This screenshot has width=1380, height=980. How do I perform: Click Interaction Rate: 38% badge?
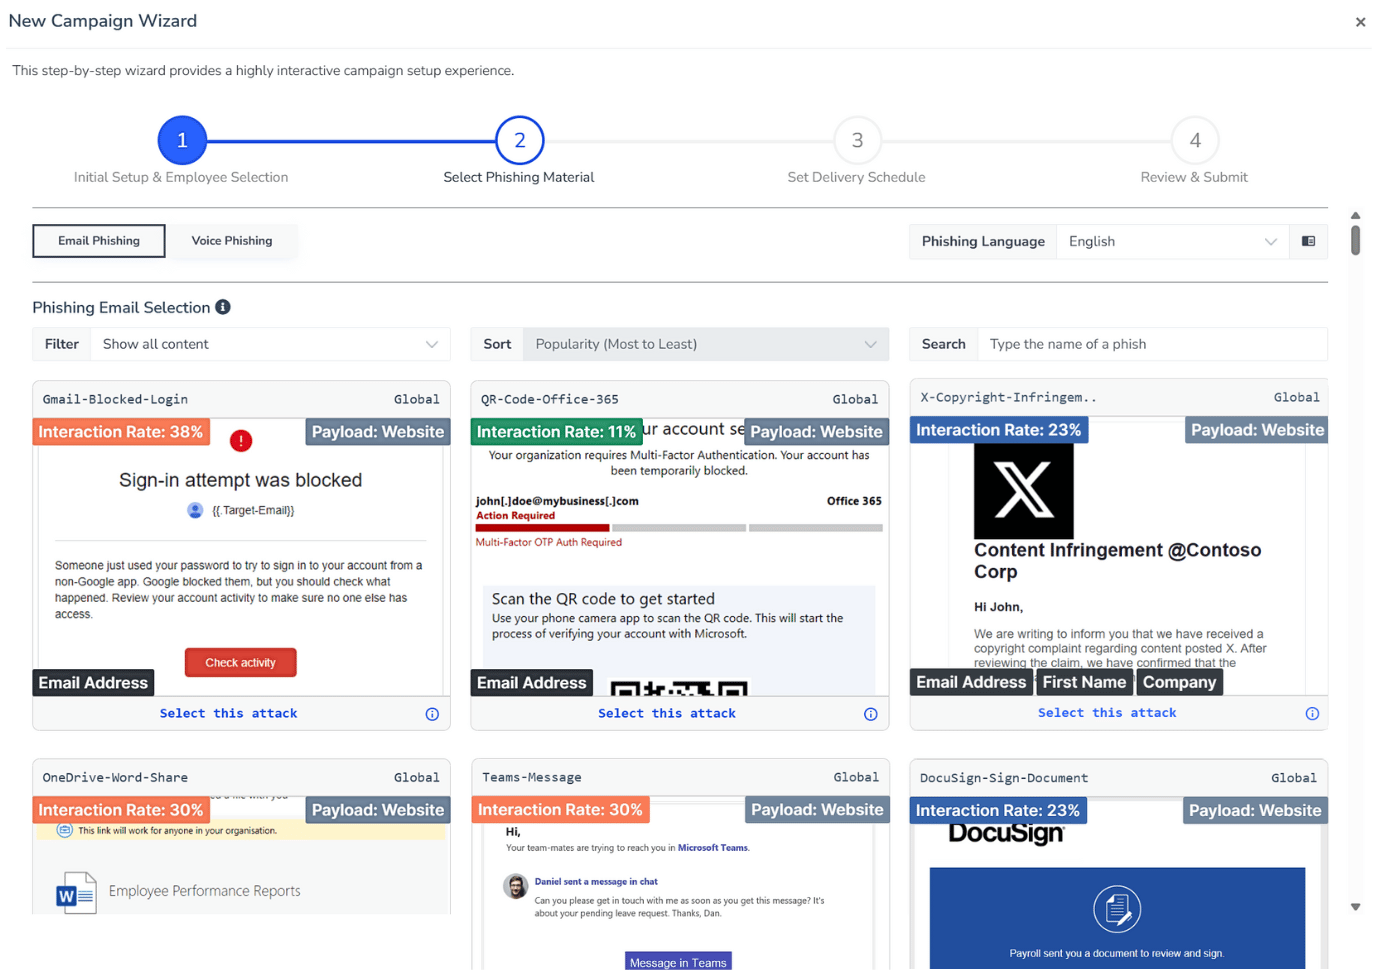121,432
